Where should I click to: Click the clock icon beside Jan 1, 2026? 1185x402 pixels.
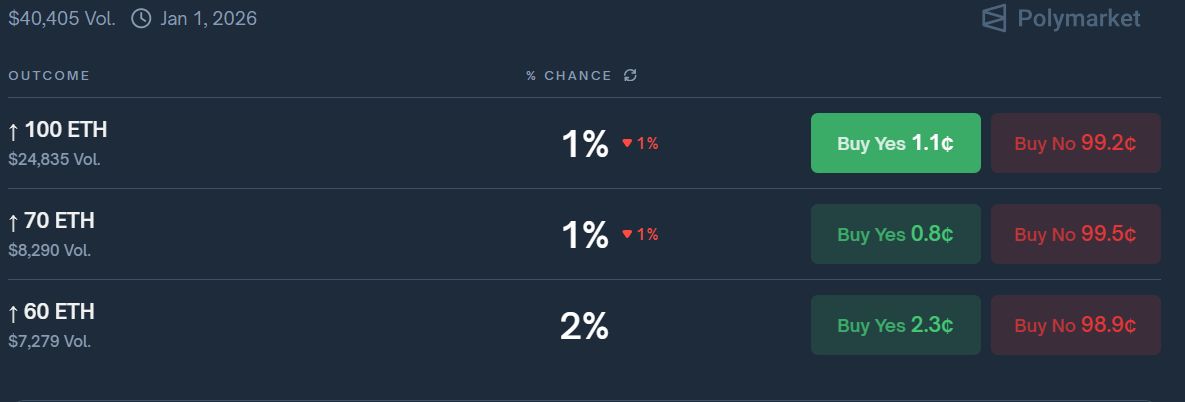point(141,18)
